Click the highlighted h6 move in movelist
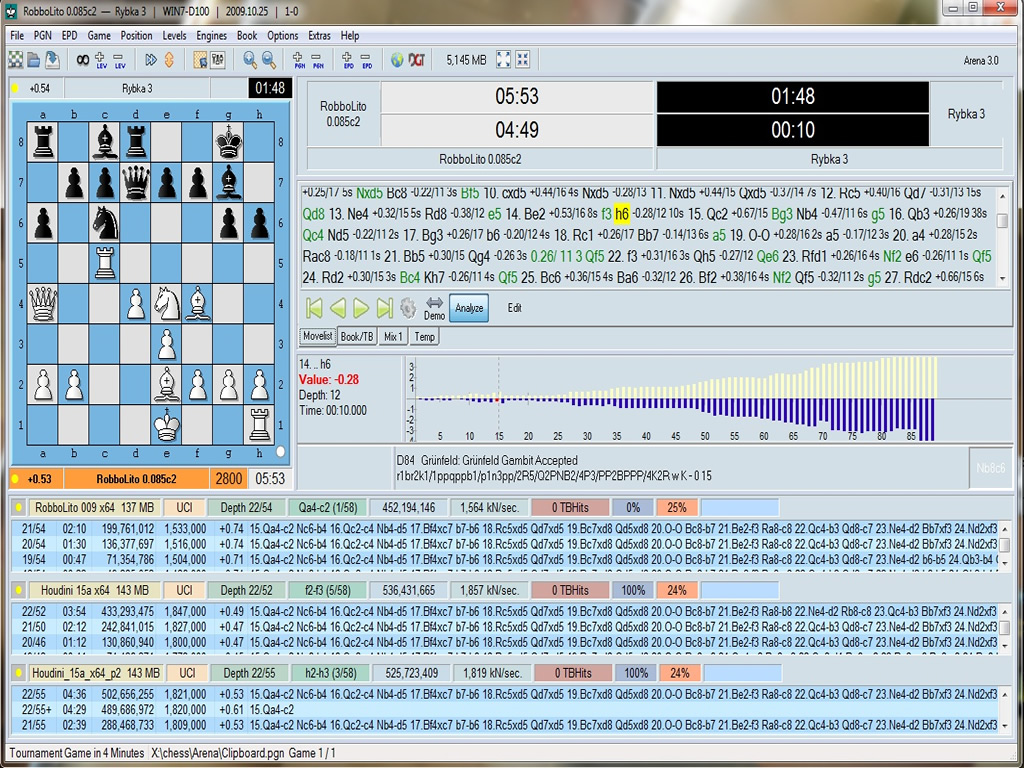This screenshot has height=768, width=1024. coord(622,214)
